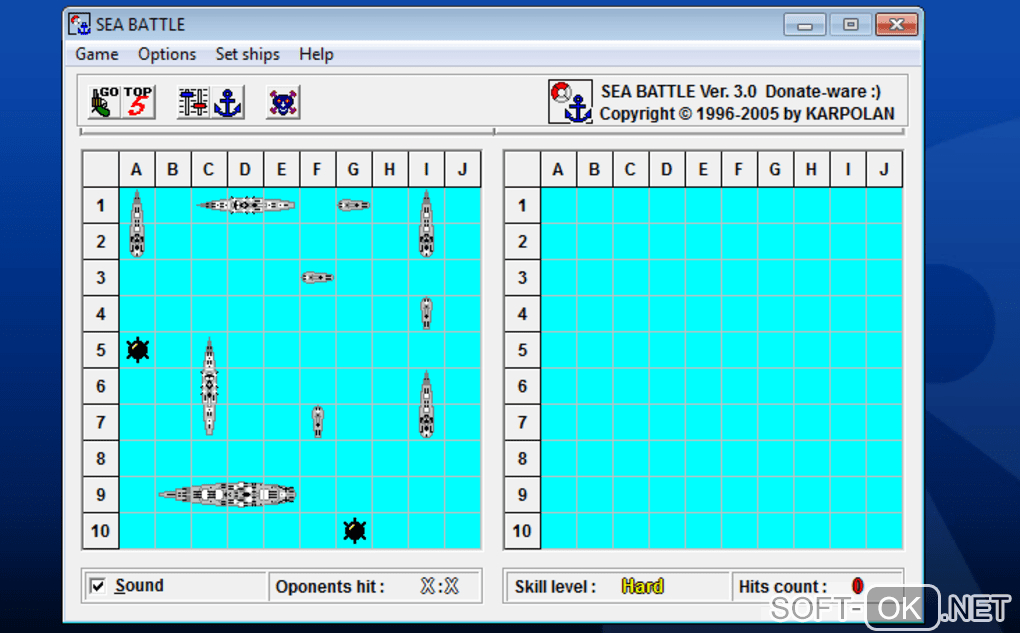This screenshot has height=633, width=1020.
Task: Fire at cell H8 on the right grid
Action: point(811,459)
